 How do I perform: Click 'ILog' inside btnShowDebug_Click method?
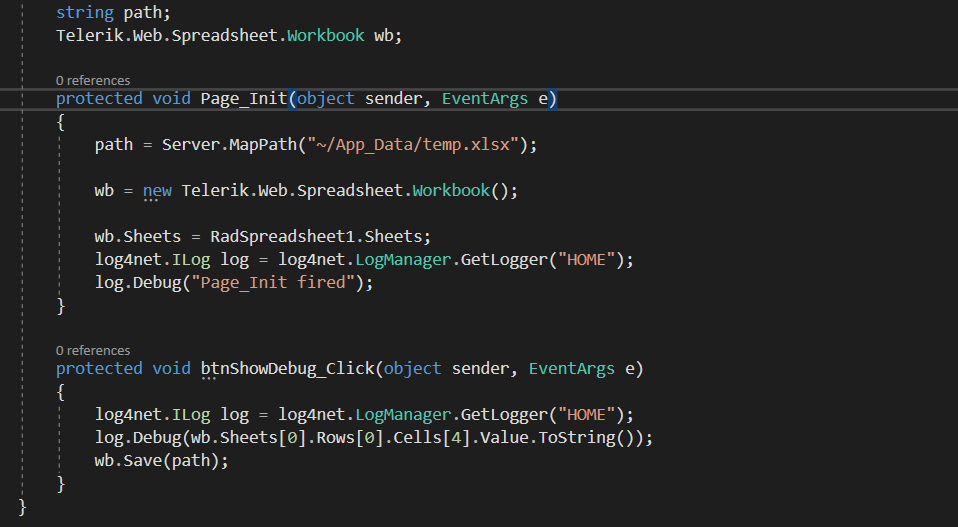[x=191, y=415]
